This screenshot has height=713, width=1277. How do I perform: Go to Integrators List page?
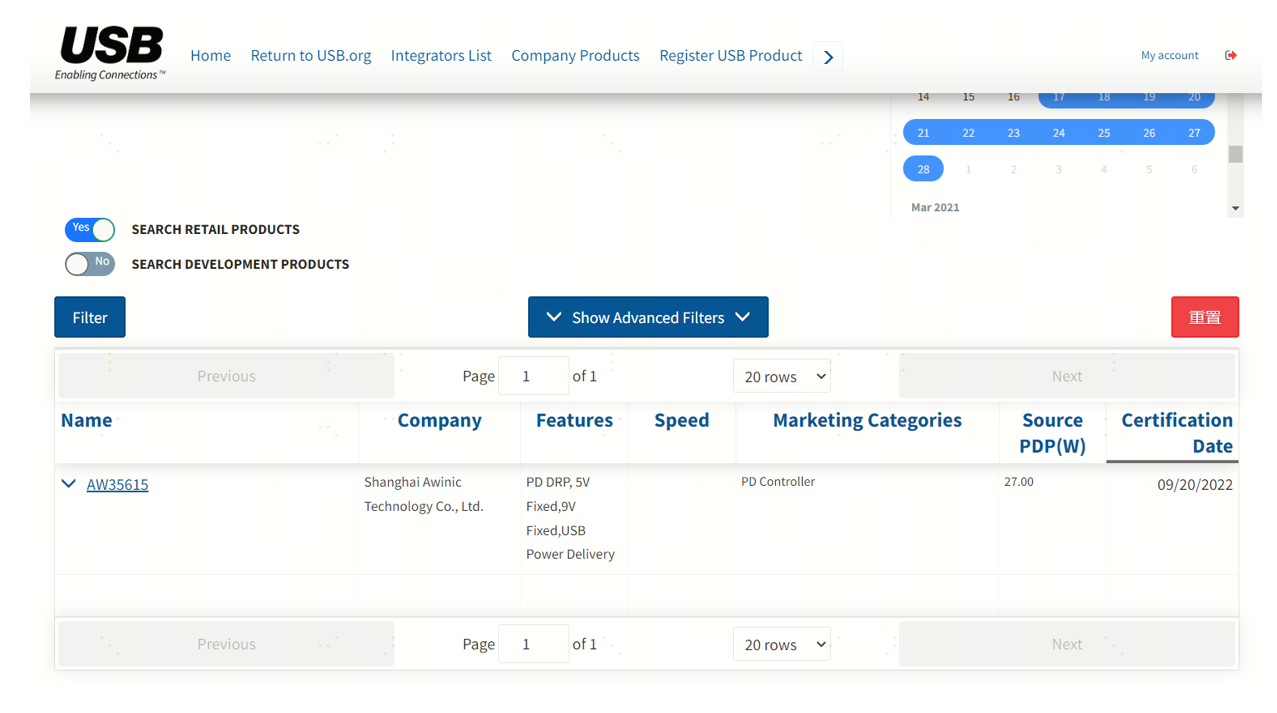[441, 56]
